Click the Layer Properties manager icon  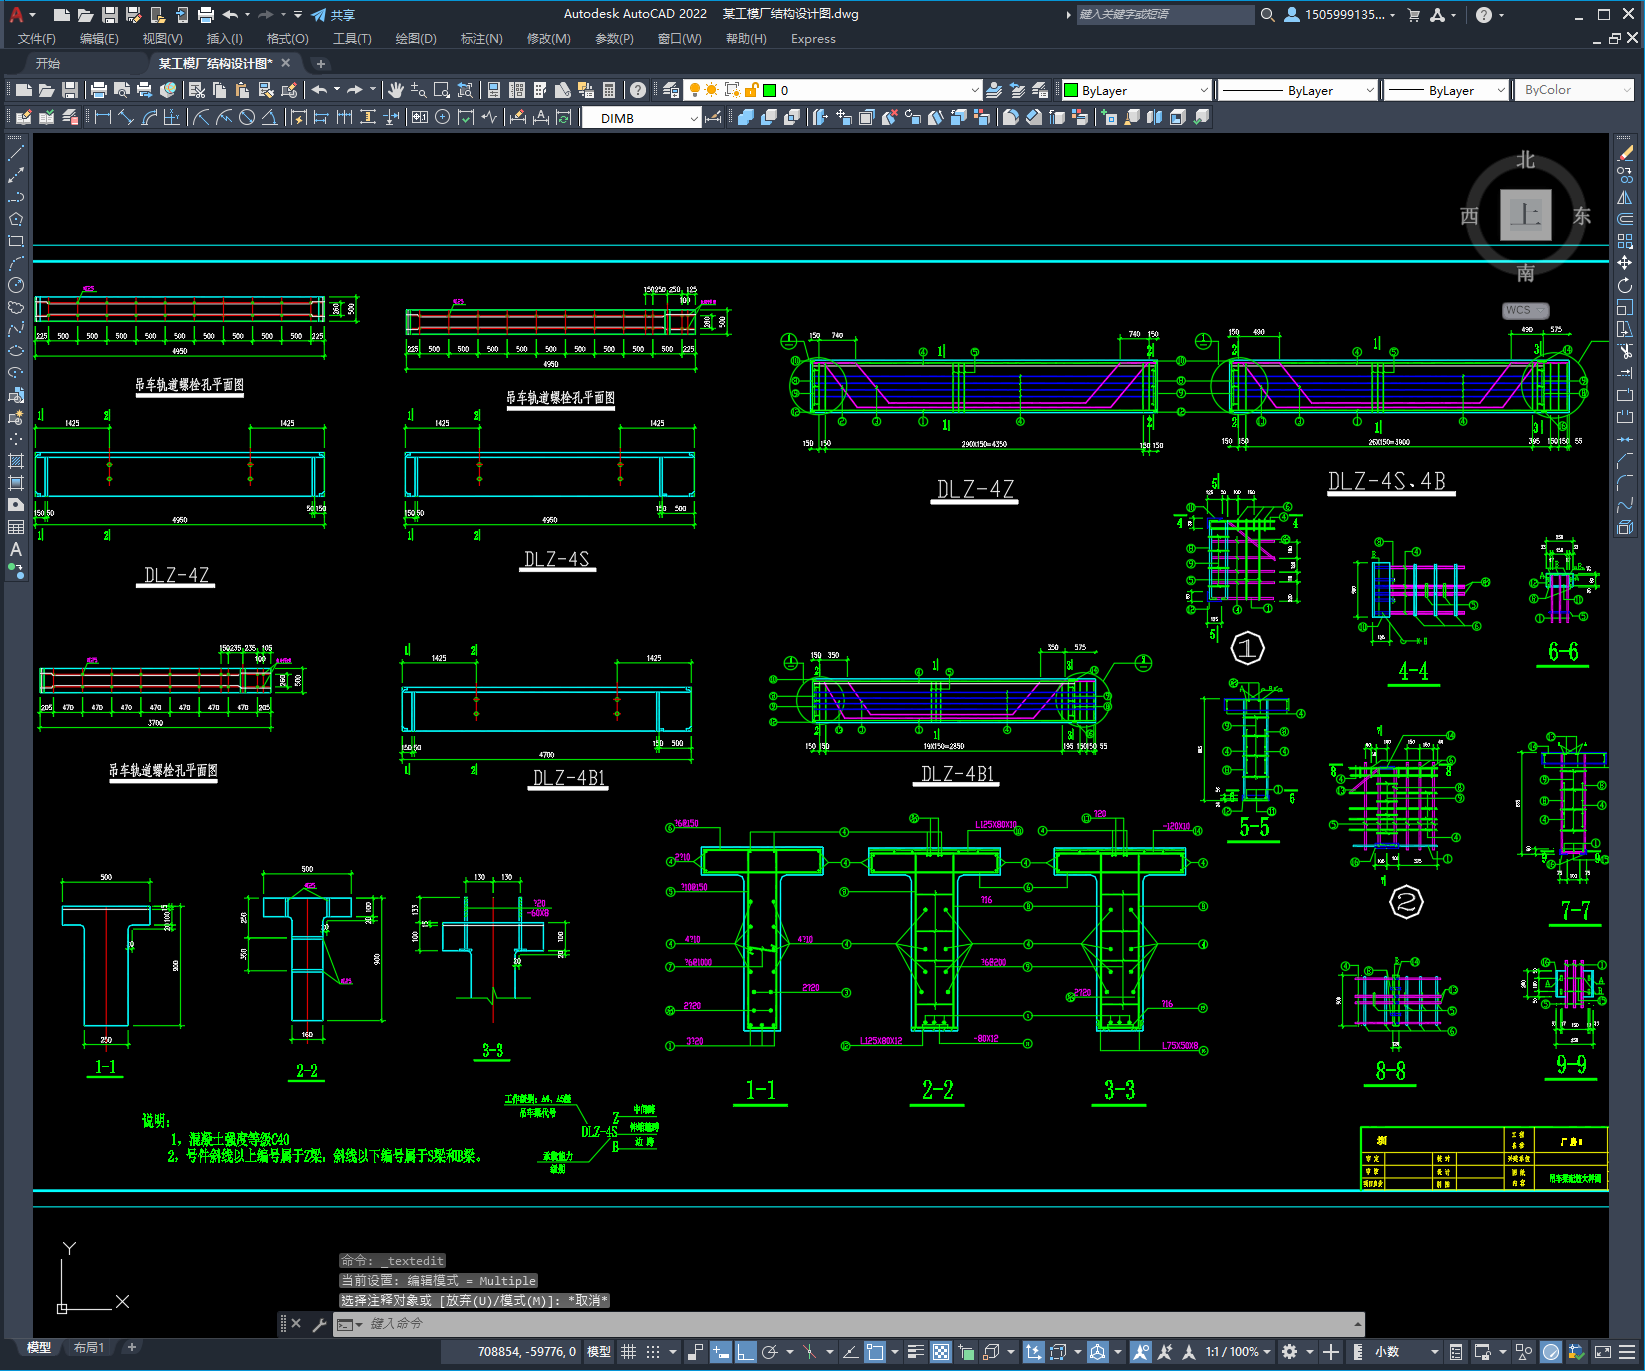671,90
